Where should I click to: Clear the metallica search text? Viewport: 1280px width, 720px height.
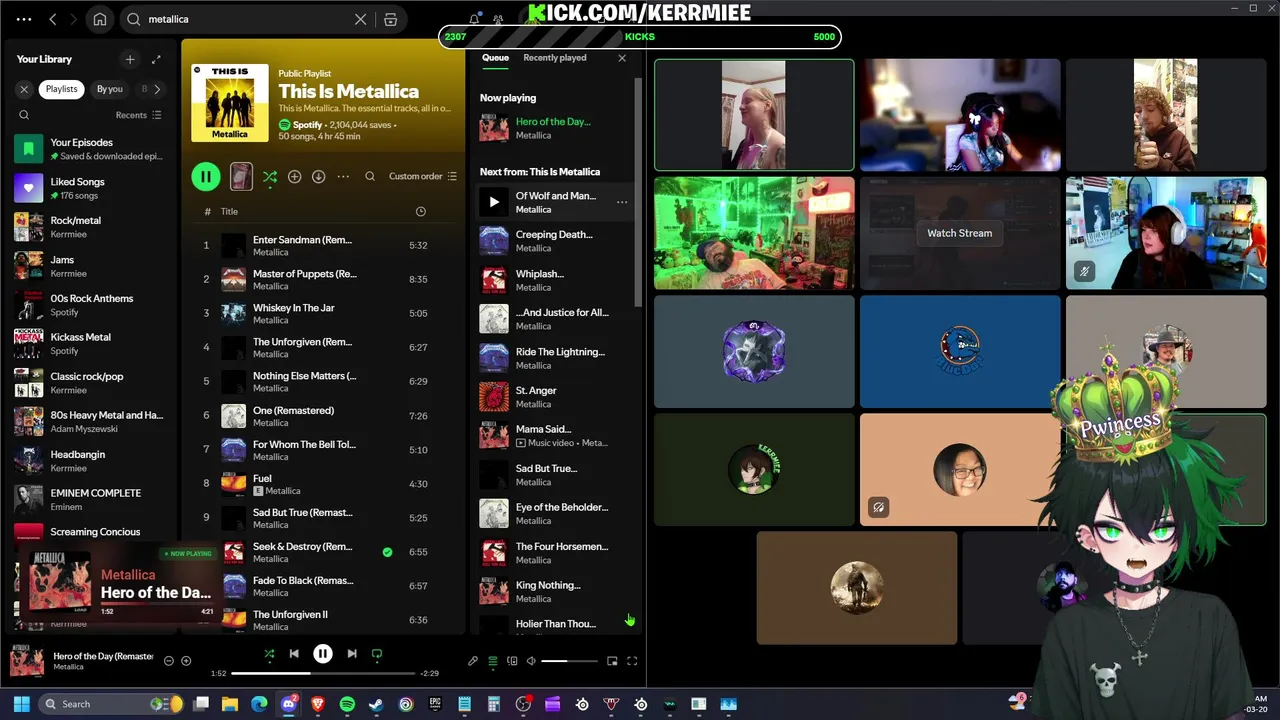coord(361,19)
